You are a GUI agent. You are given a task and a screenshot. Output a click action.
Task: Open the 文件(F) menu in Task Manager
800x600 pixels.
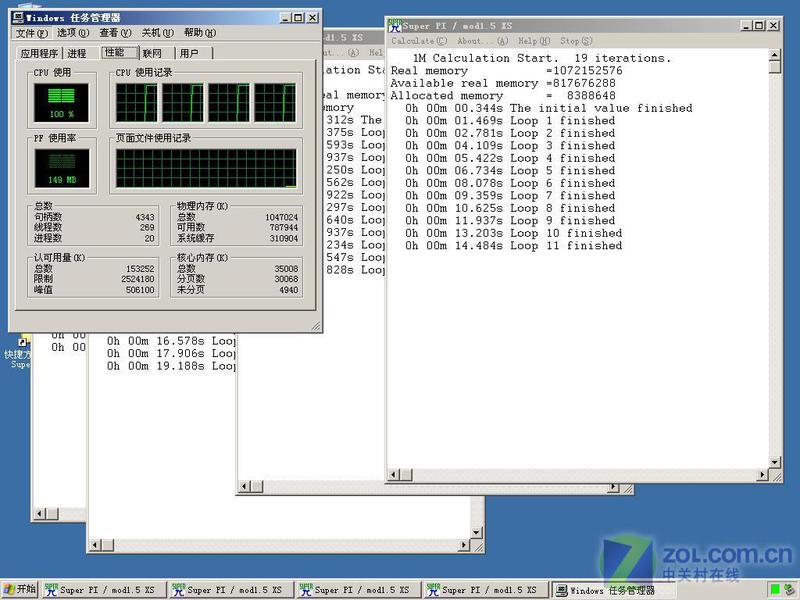point(31,33)
